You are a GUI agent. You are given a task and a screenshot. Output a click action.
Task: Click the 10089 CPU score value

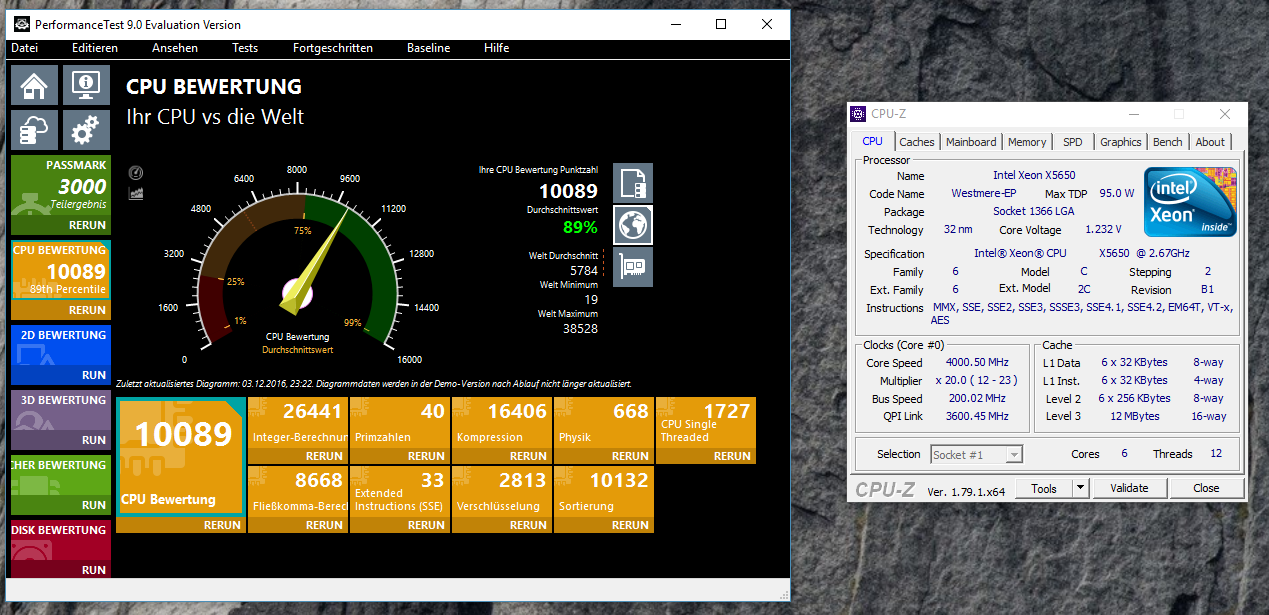coord(568,191)
